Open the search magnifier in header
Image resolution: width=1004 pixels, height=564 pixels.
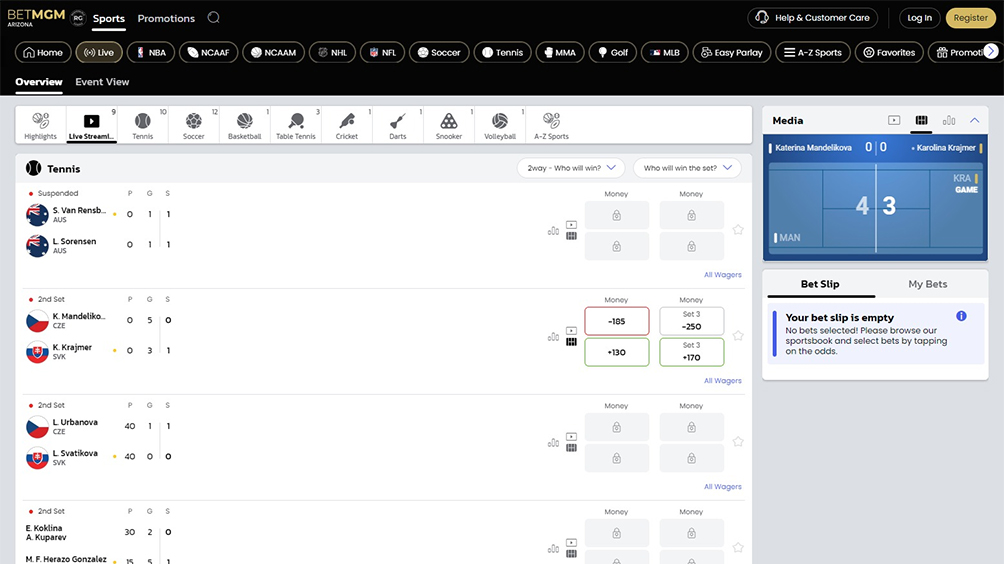[214, 18]
